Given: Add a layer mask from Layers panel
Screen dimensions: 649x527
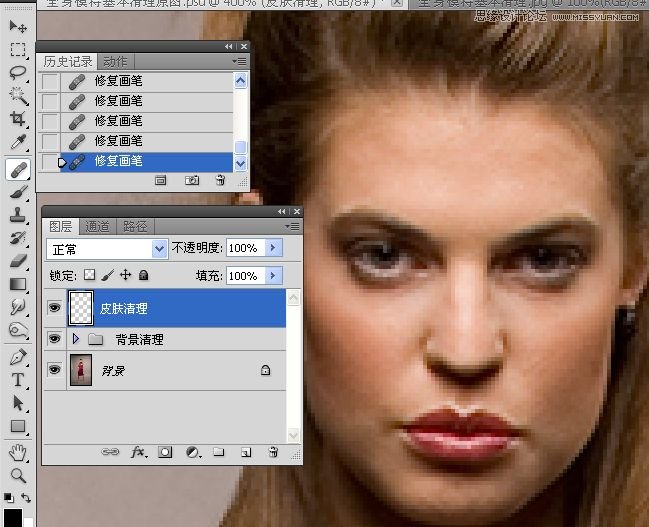Looking at the screenshot, I should coord(164,453).
